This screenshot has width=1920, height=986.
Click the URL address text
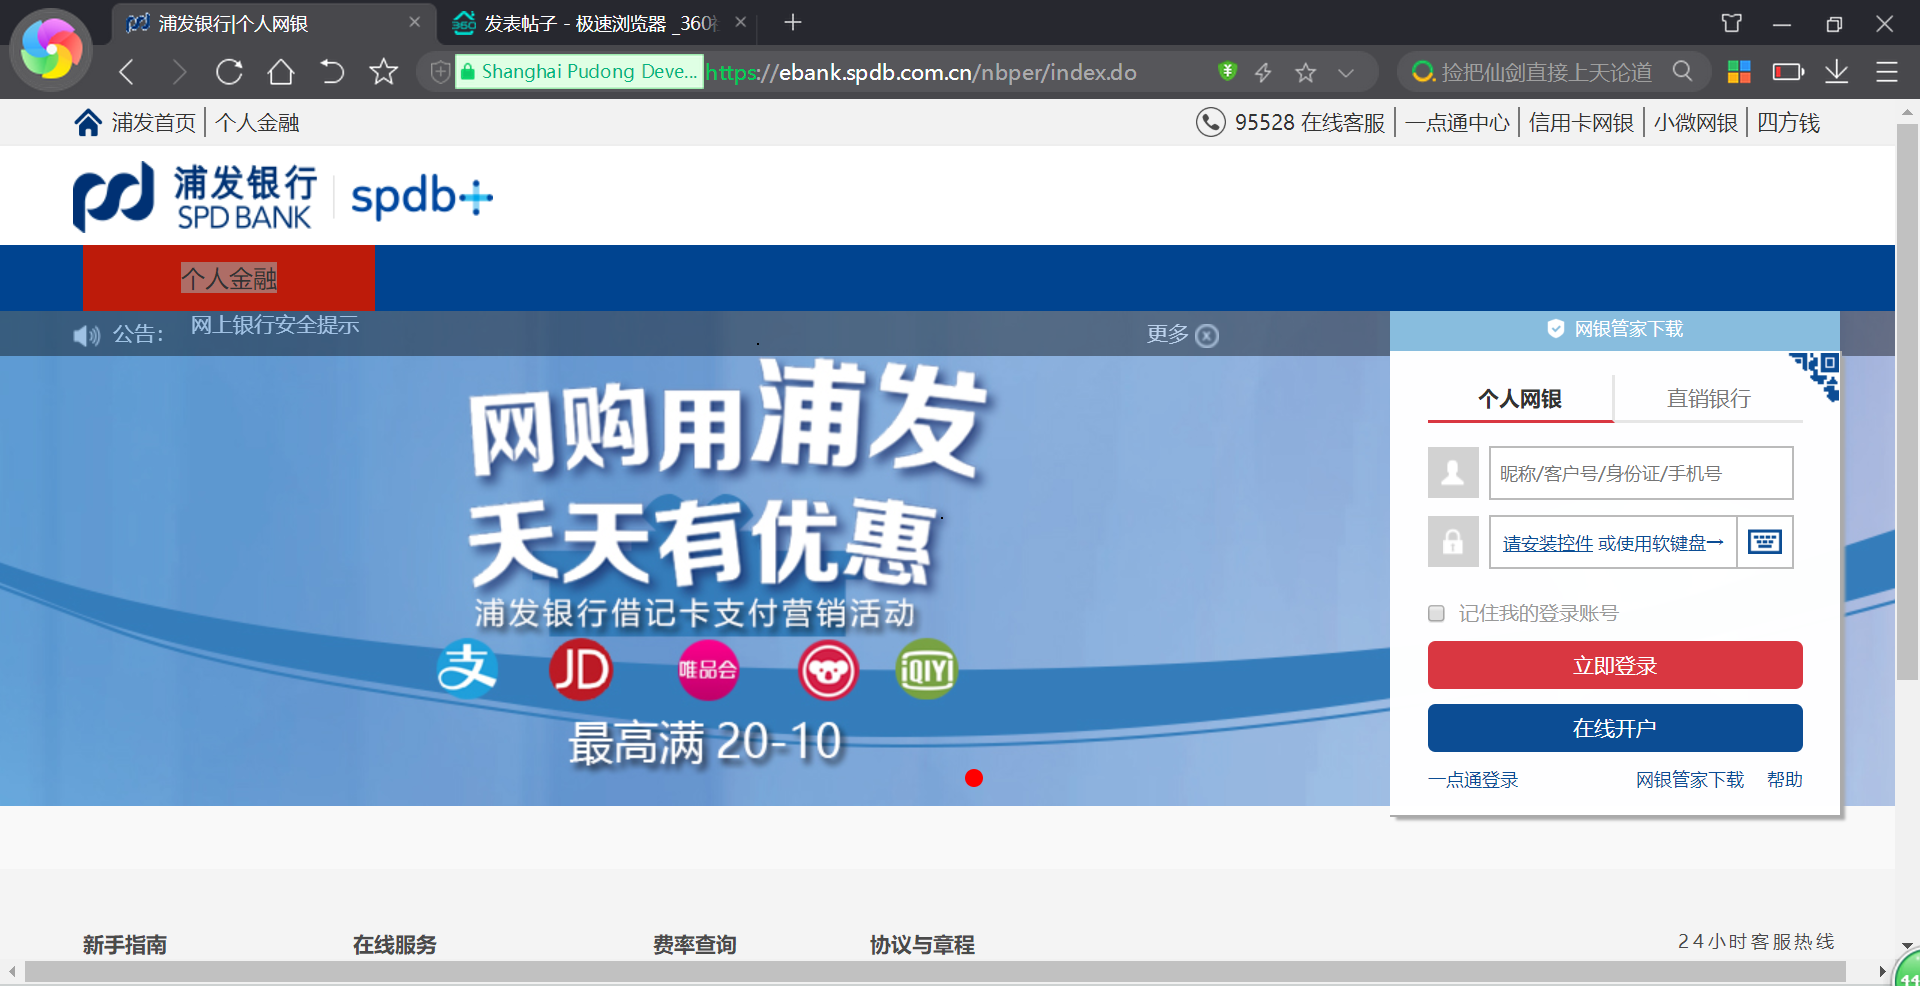pos(921,72)
